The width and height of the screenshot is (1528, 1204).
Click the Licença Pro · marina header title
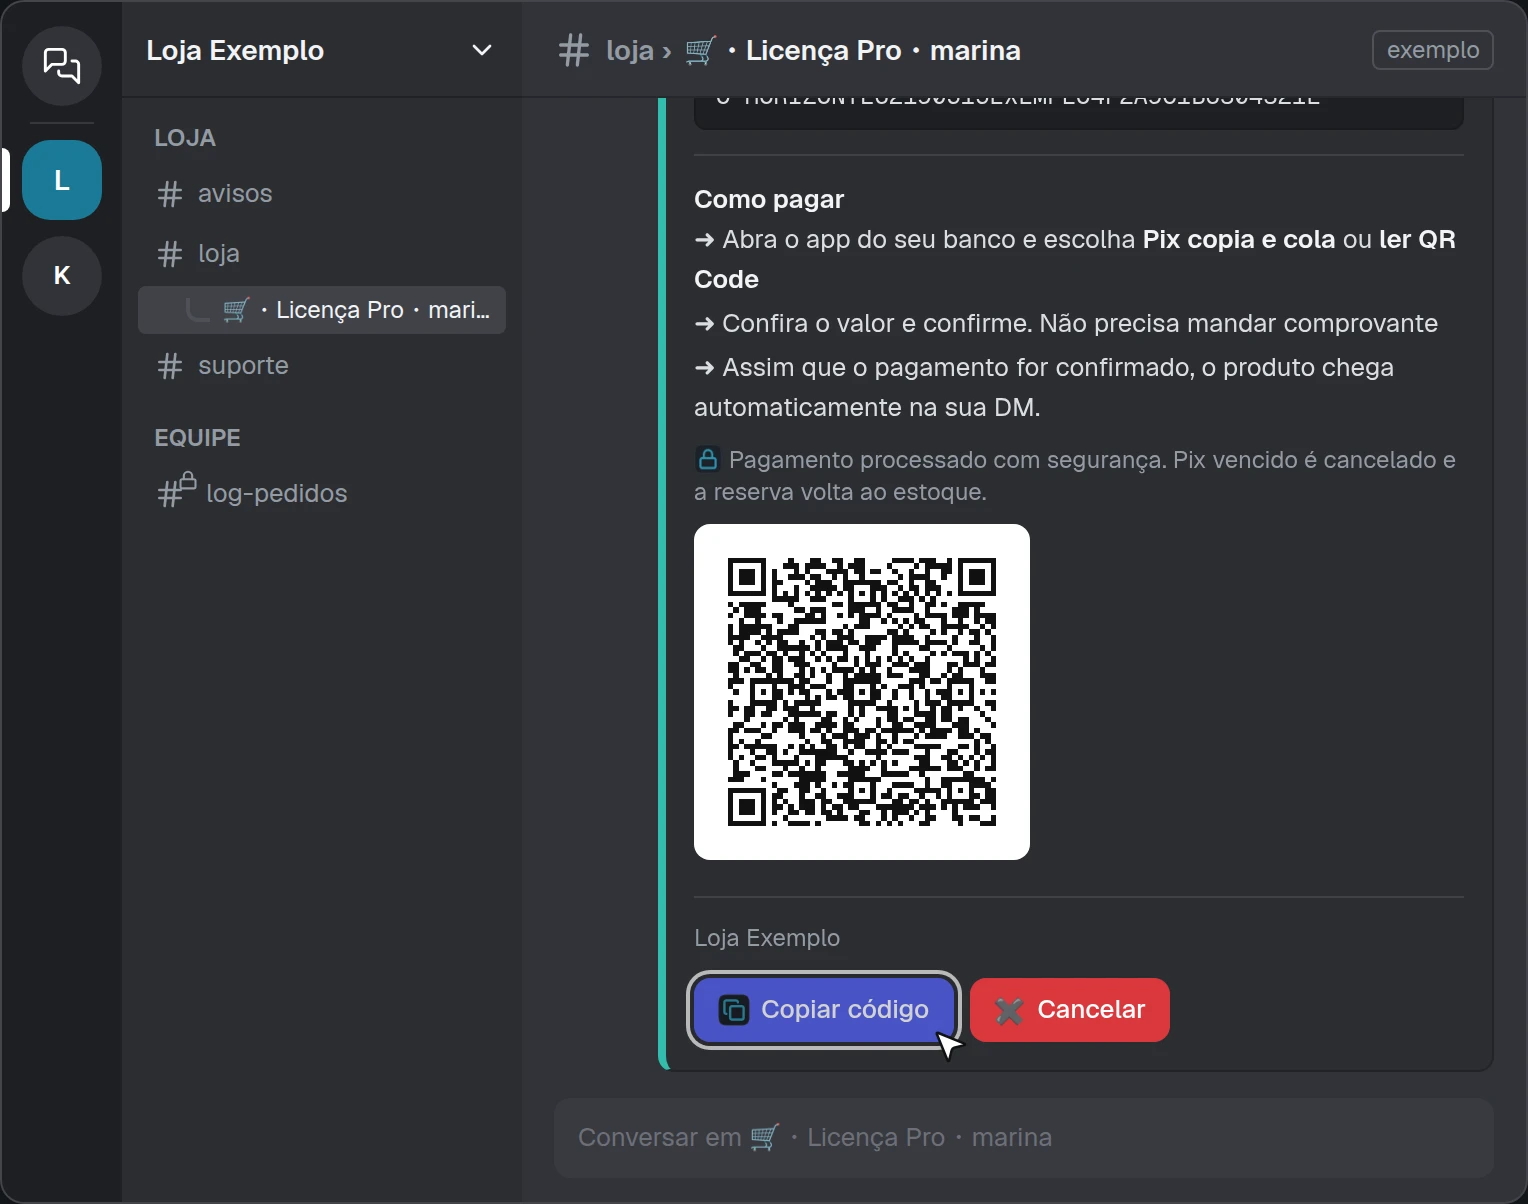point(883,50)
